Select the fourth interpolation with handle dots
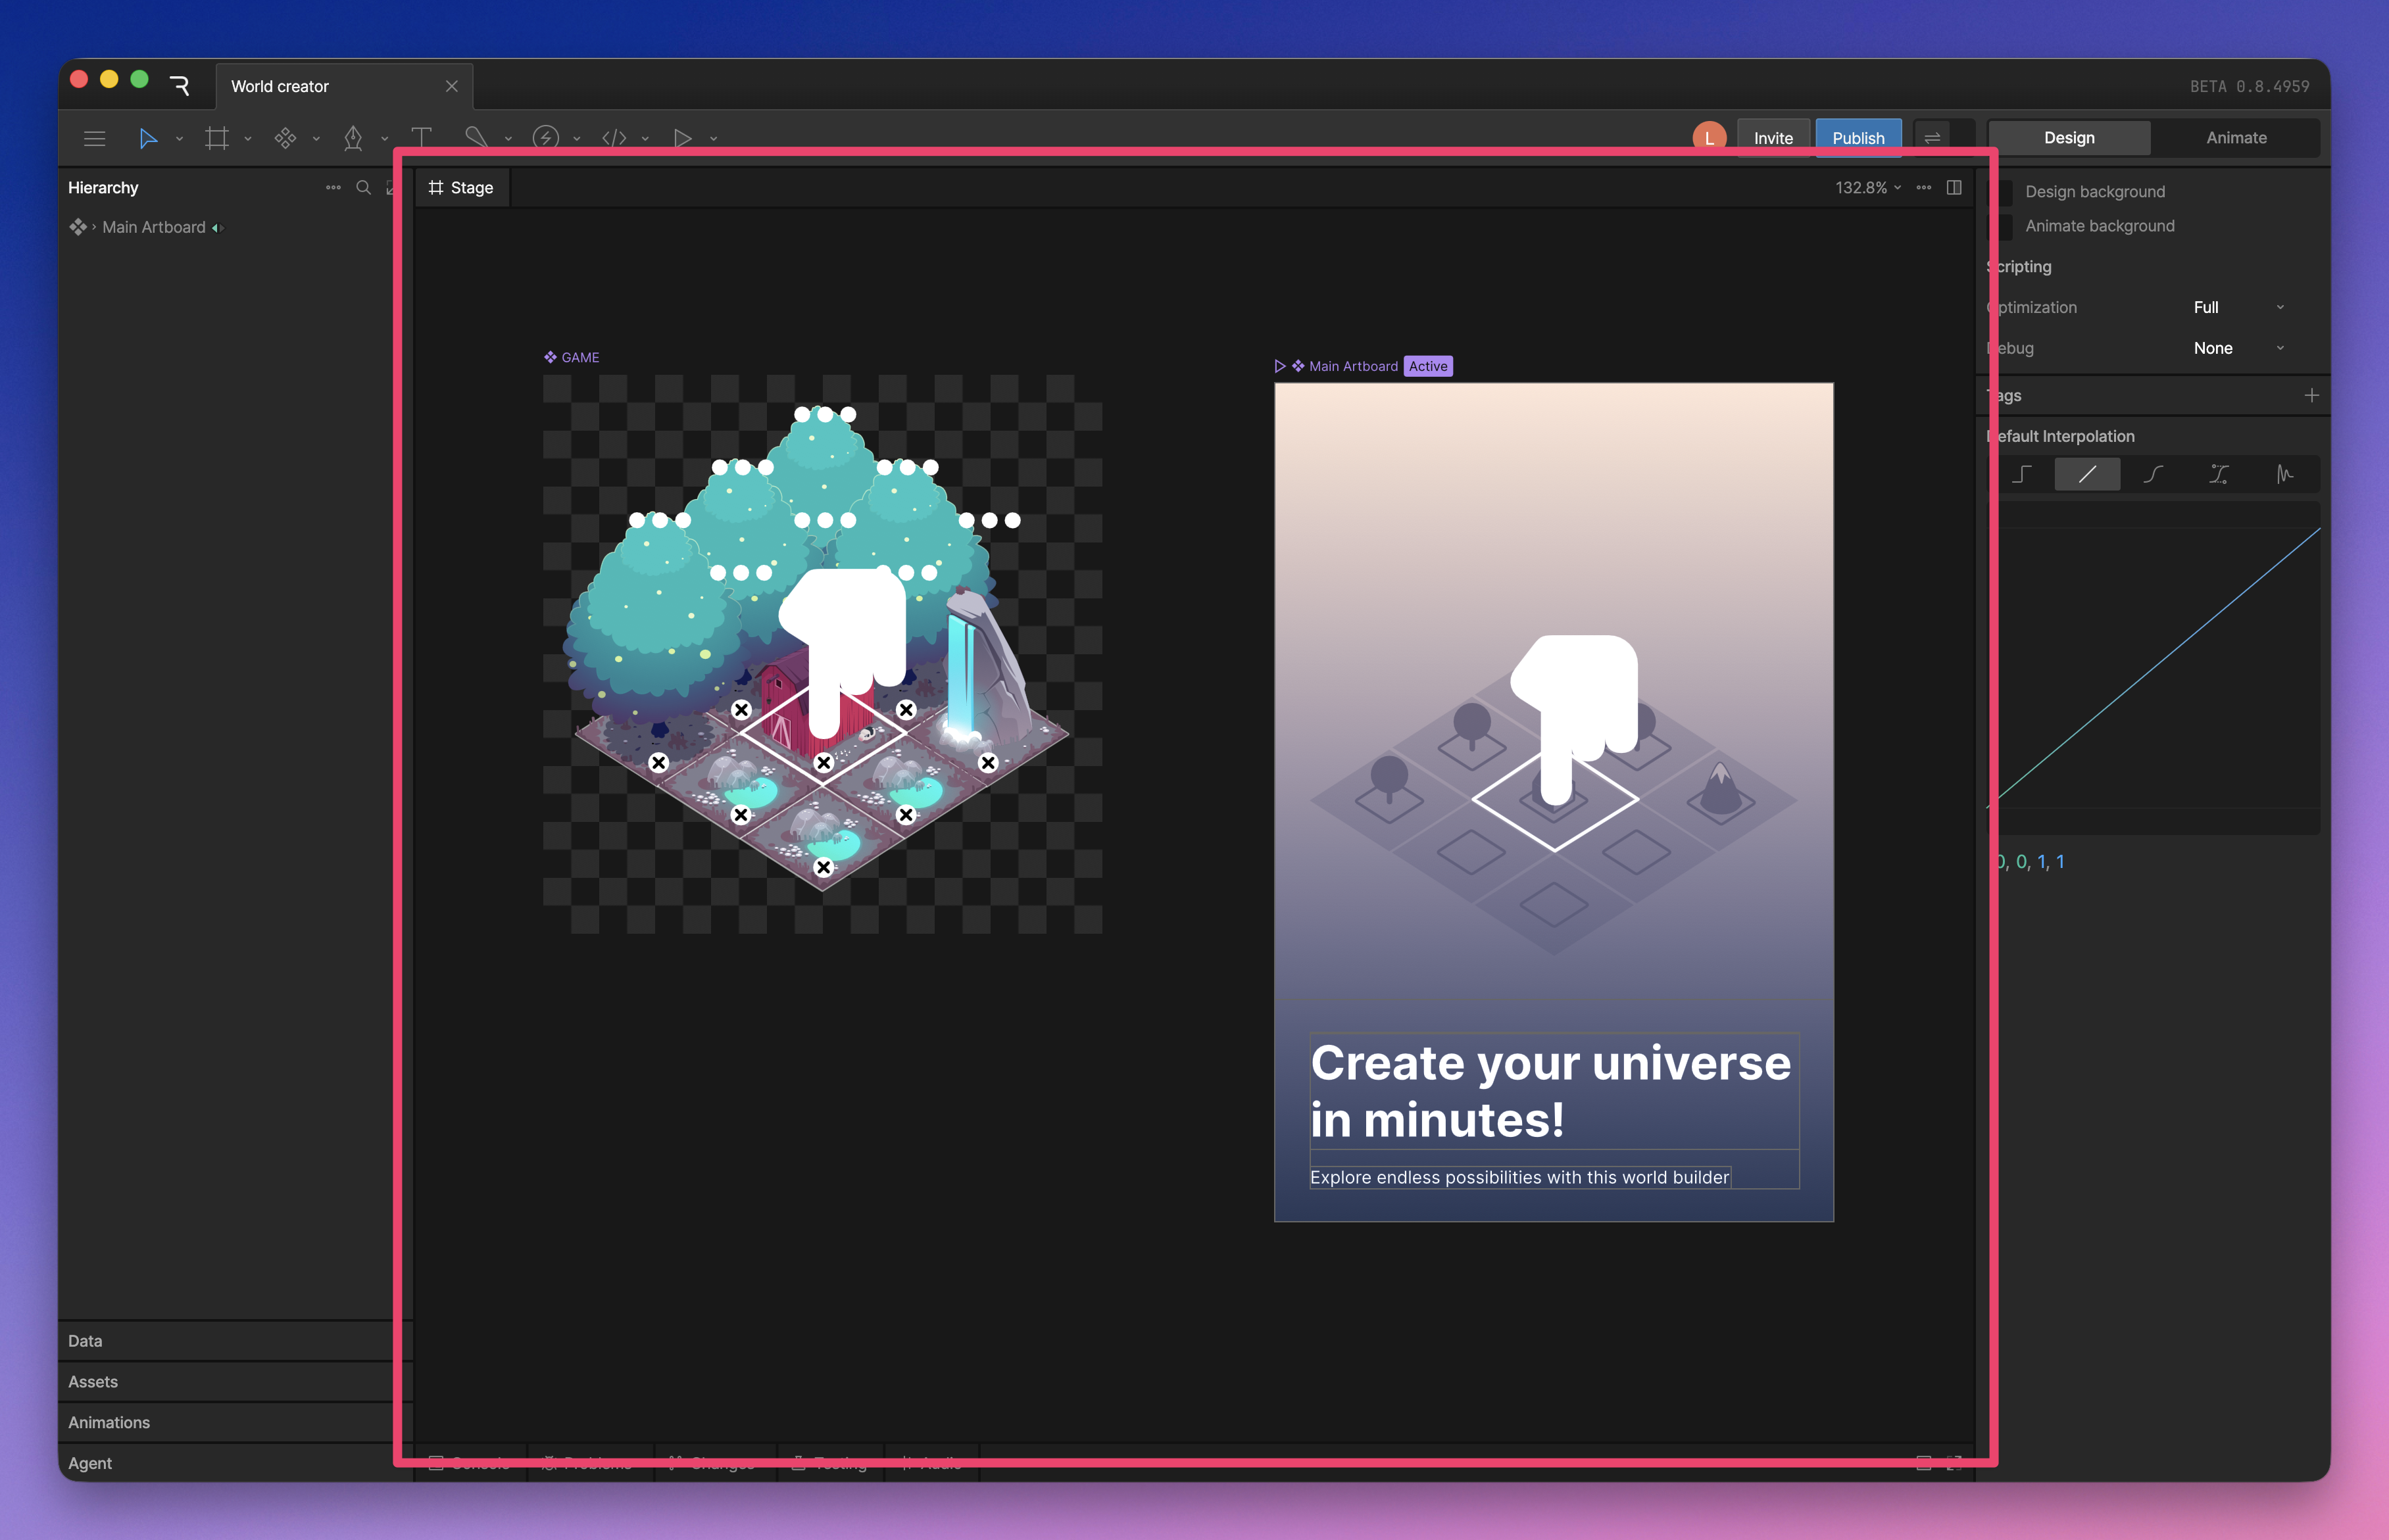Screen dimensions: 2389x1540 click(2219, 474)
